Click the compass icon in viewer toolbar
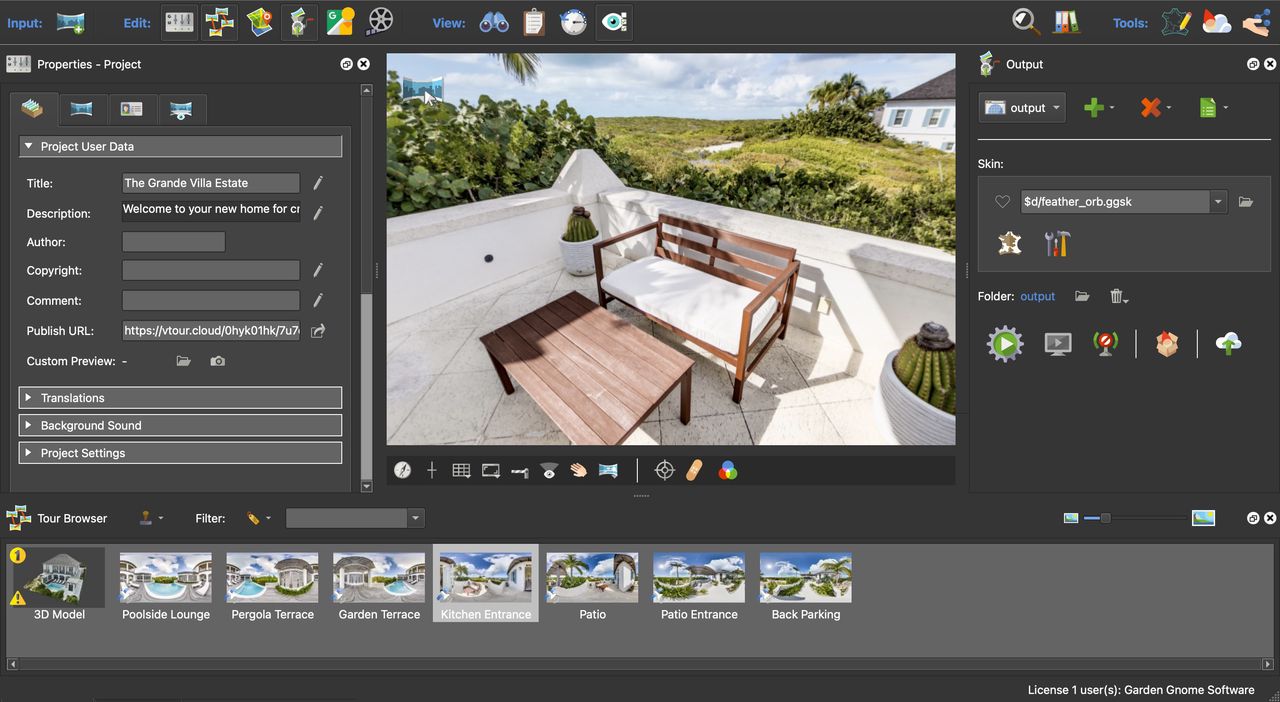 click(403, 470)
